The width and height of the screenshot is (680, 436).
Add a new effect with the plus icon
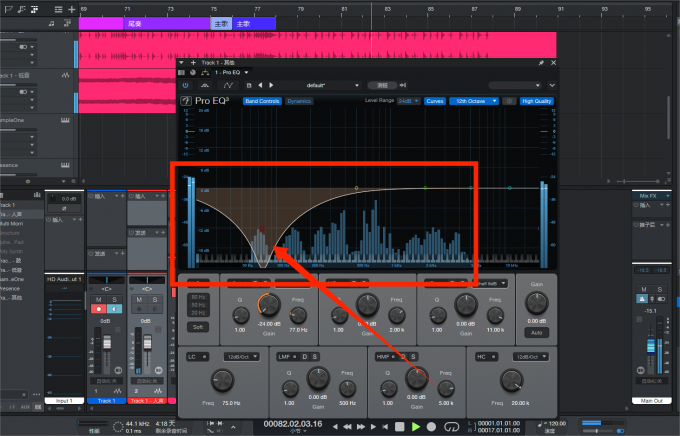pyautogui.click(x=193, y=63)
